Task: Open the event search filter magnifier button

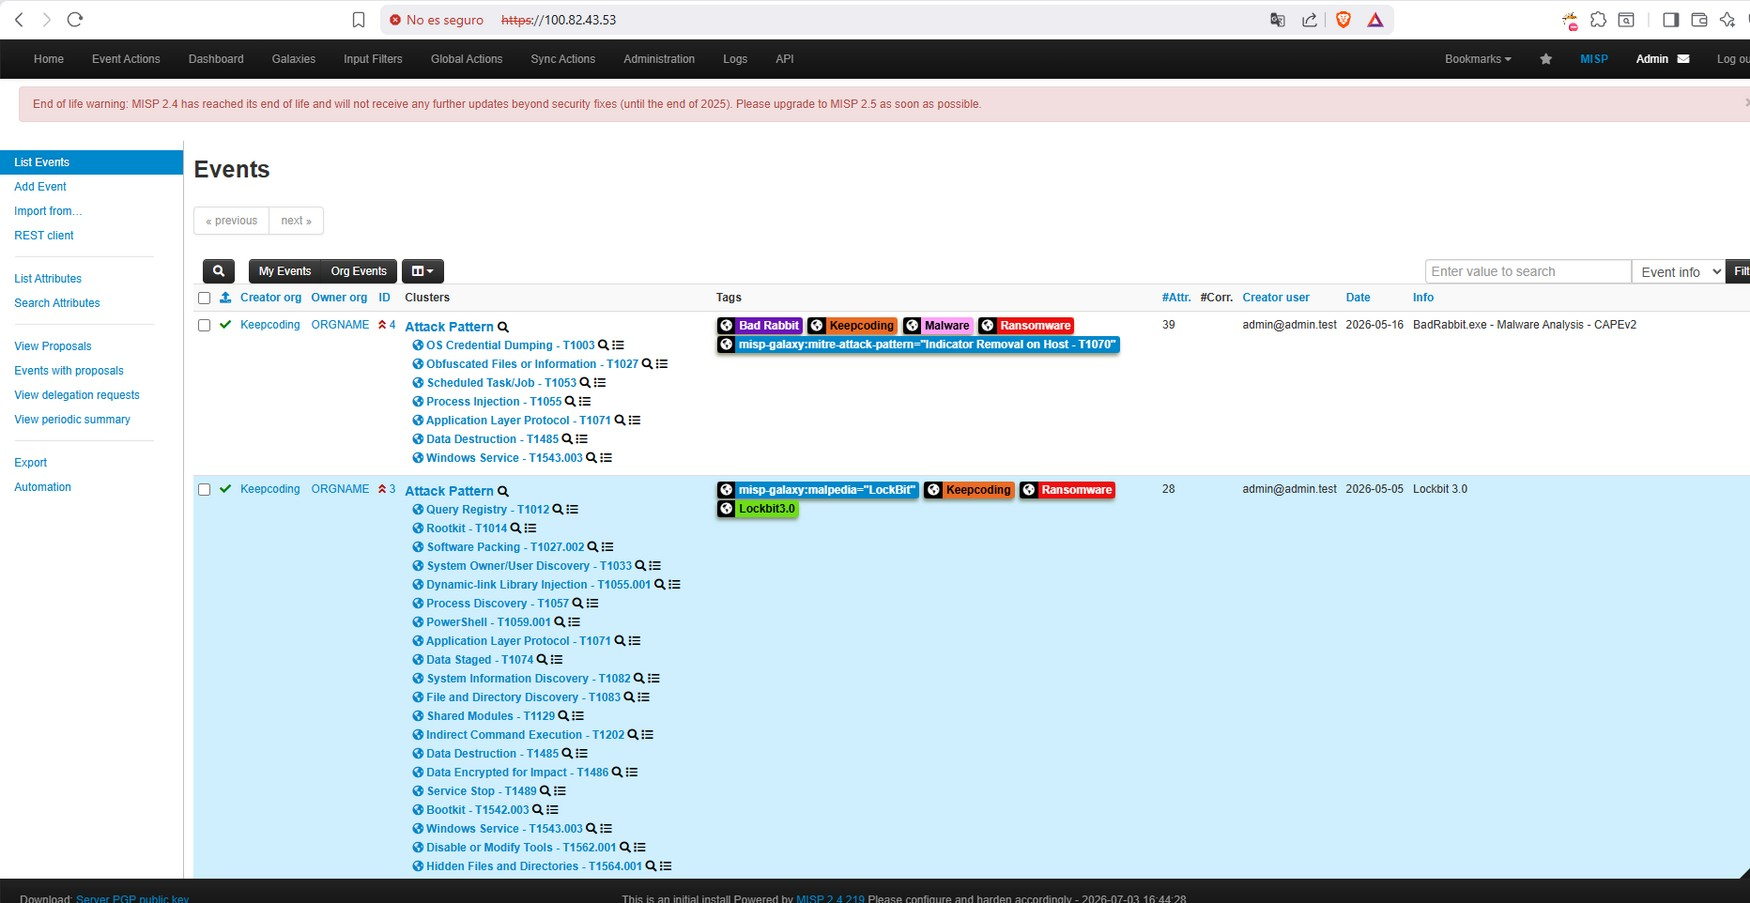Action: (218, 271)
